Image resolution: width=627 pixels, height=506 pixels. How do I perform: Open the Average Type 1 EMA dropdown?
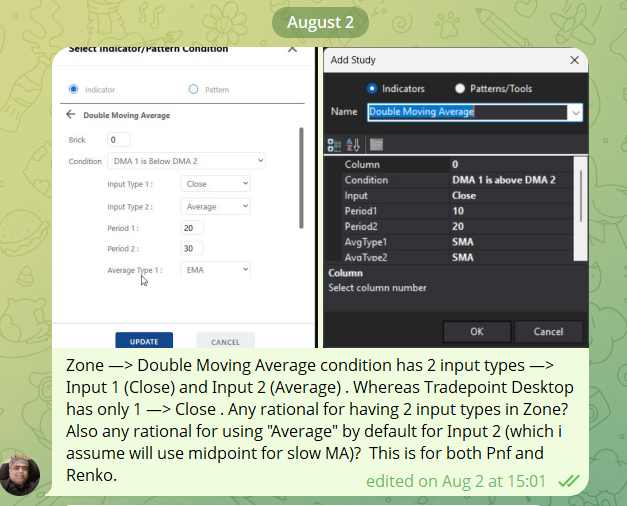point(216,270)
